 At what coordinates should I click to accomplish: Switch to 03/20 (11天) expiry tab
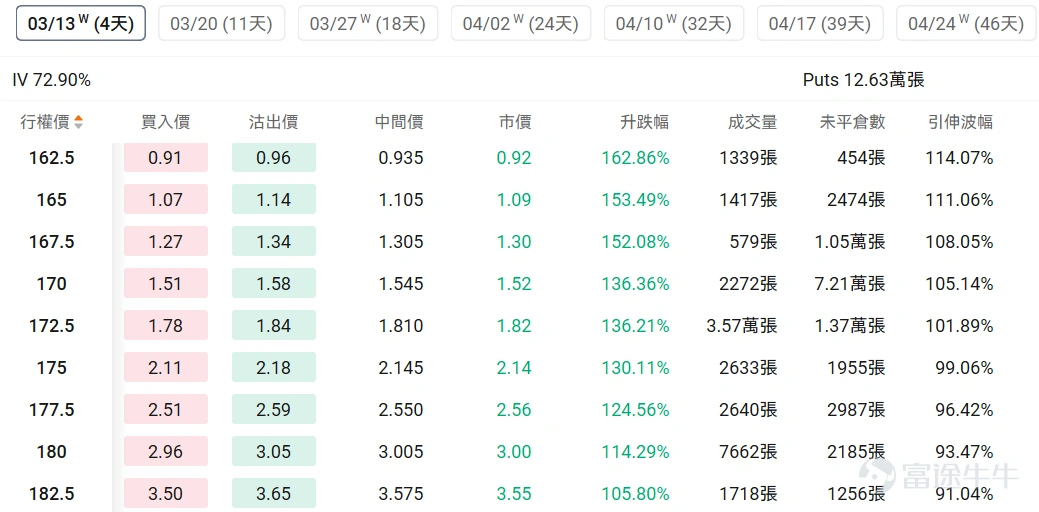pos(221,24)
